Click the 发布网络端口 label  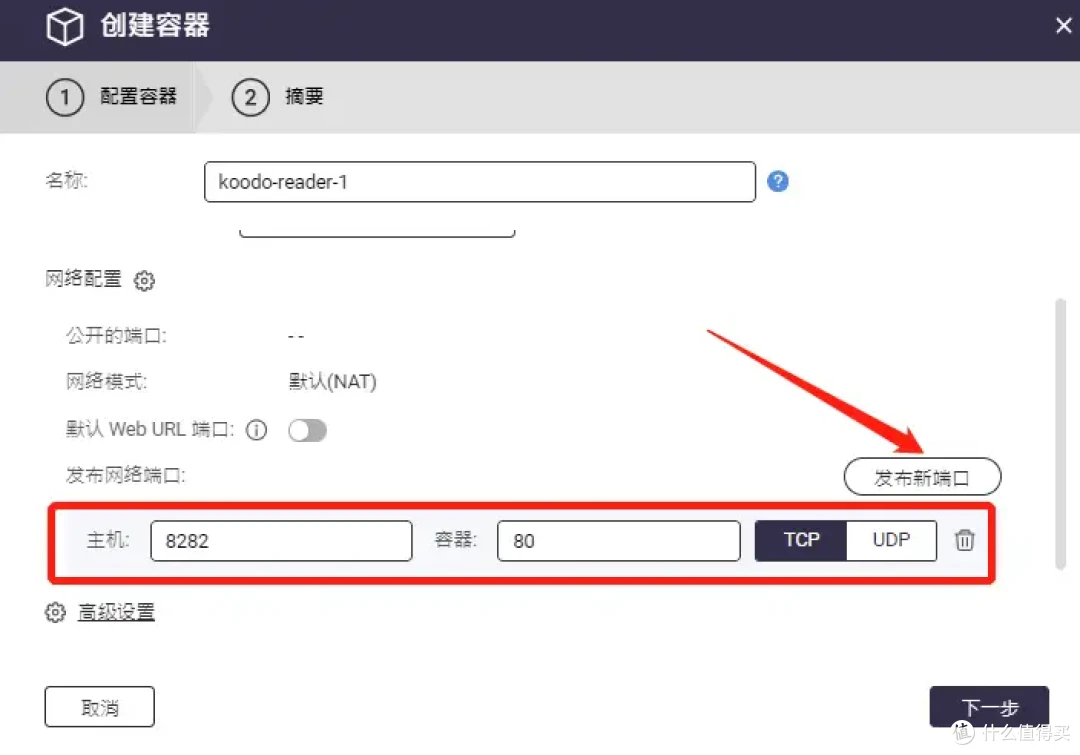[x=125, y=475]
